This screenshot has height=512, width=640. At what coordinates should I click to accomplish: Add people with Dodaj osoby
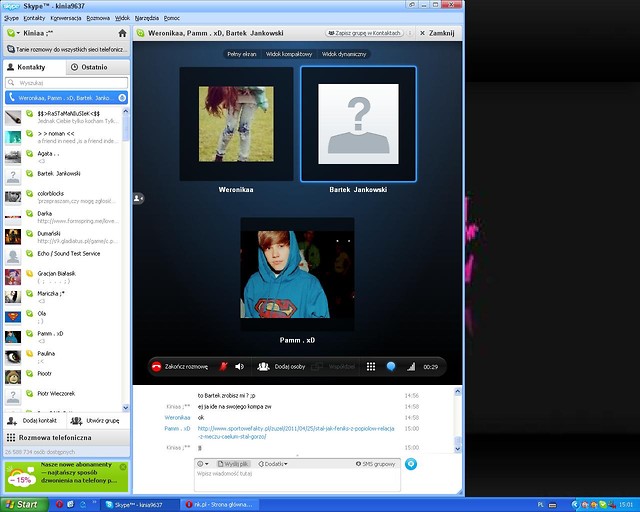pyautogui.click(x=281, y=367)
